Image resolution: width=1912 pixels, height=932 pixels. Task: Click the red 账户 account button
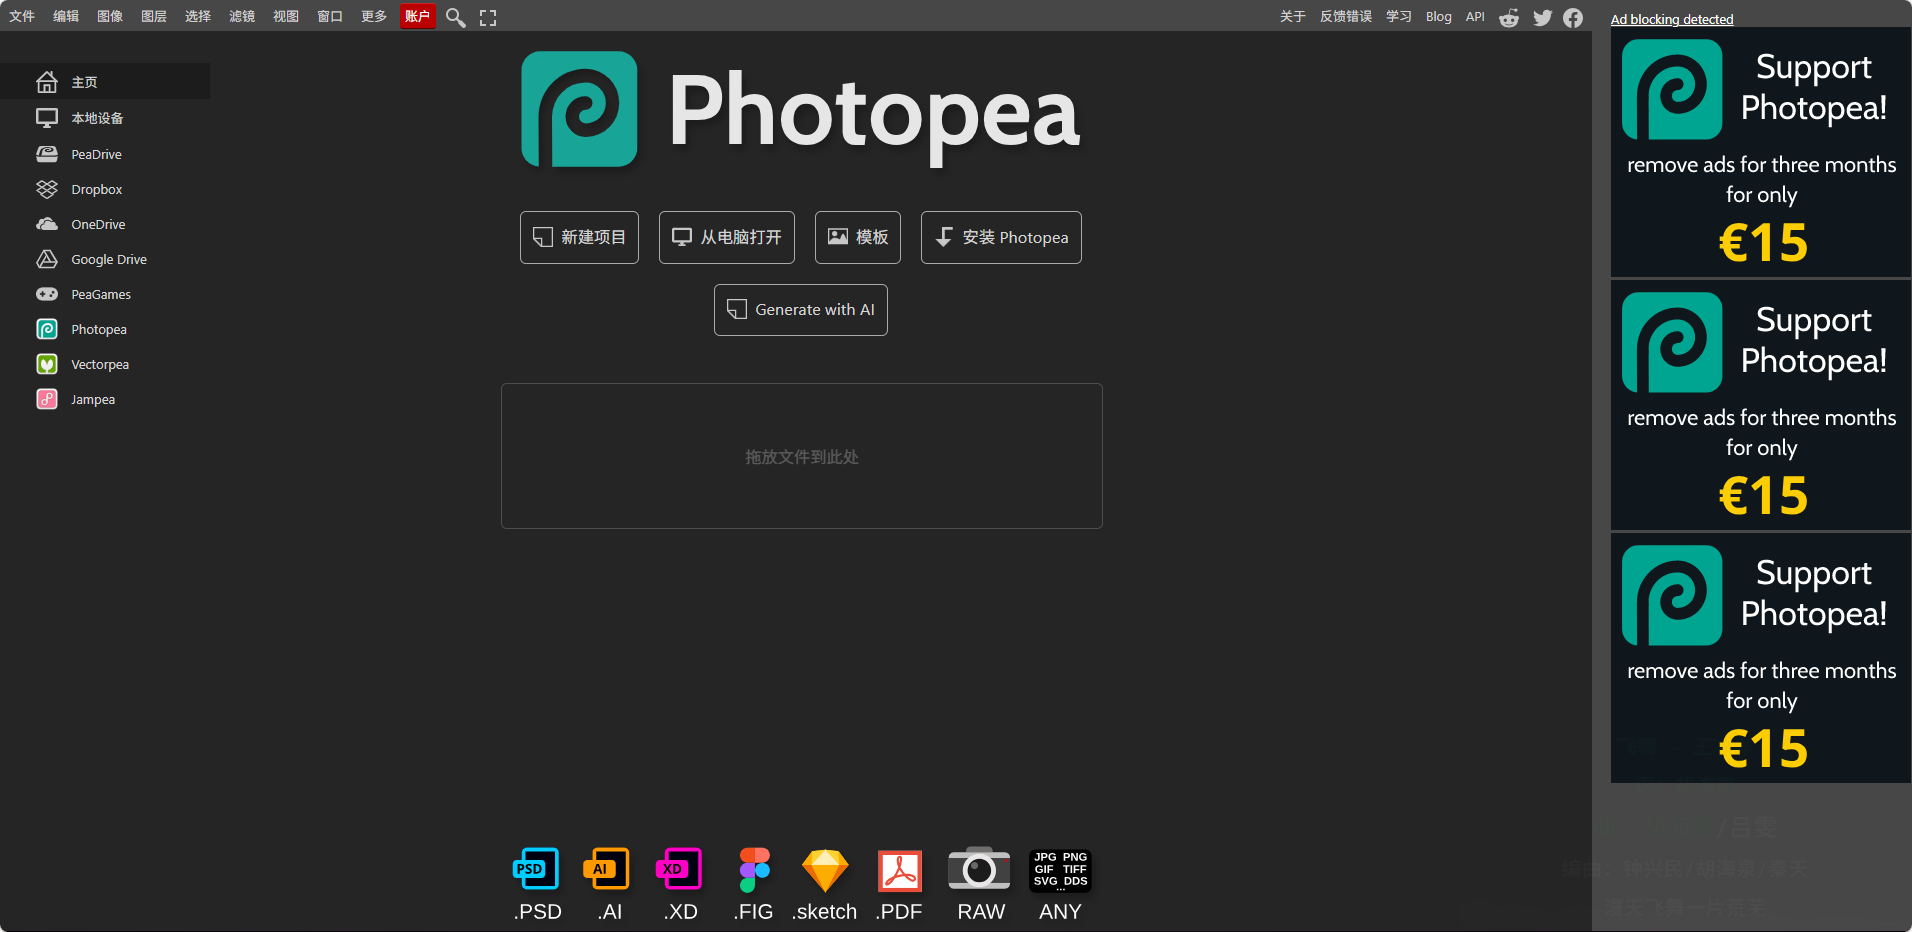[x=417, y=16]
